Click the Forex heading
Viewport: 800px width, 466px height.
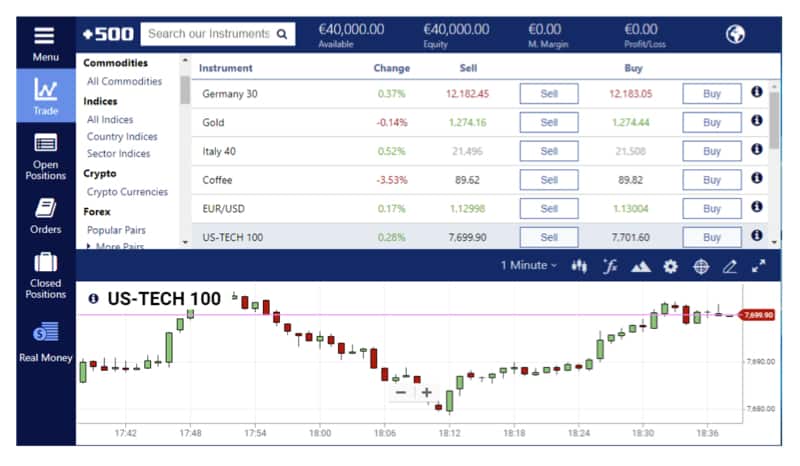(x=97, y=211)
